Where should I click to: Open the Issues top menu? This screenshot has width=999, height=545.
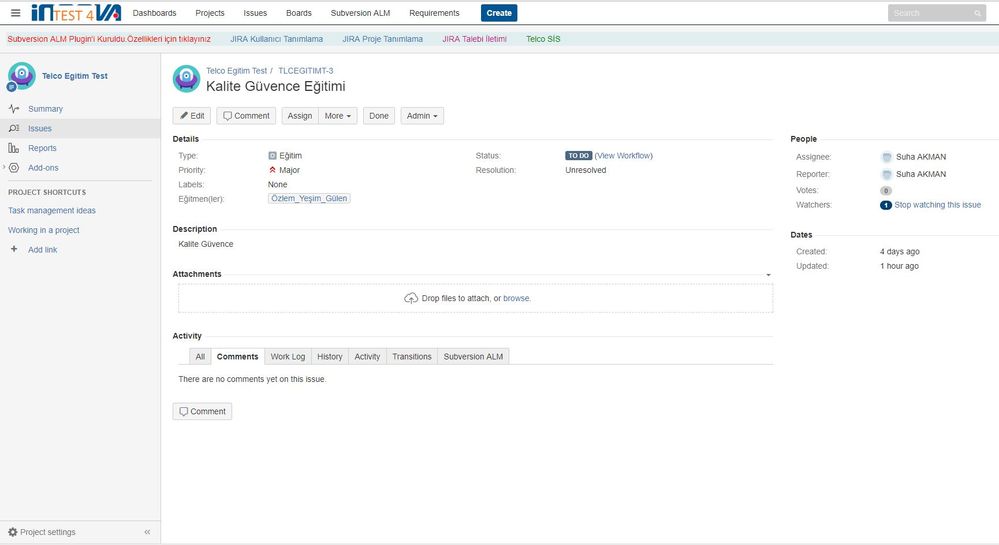click(255, 13)
